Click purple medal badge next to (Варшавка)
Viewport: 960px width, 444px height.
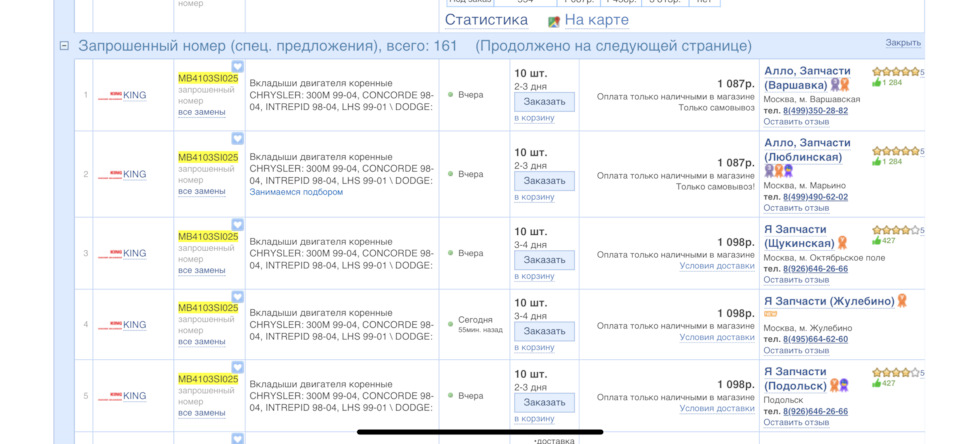835,85
